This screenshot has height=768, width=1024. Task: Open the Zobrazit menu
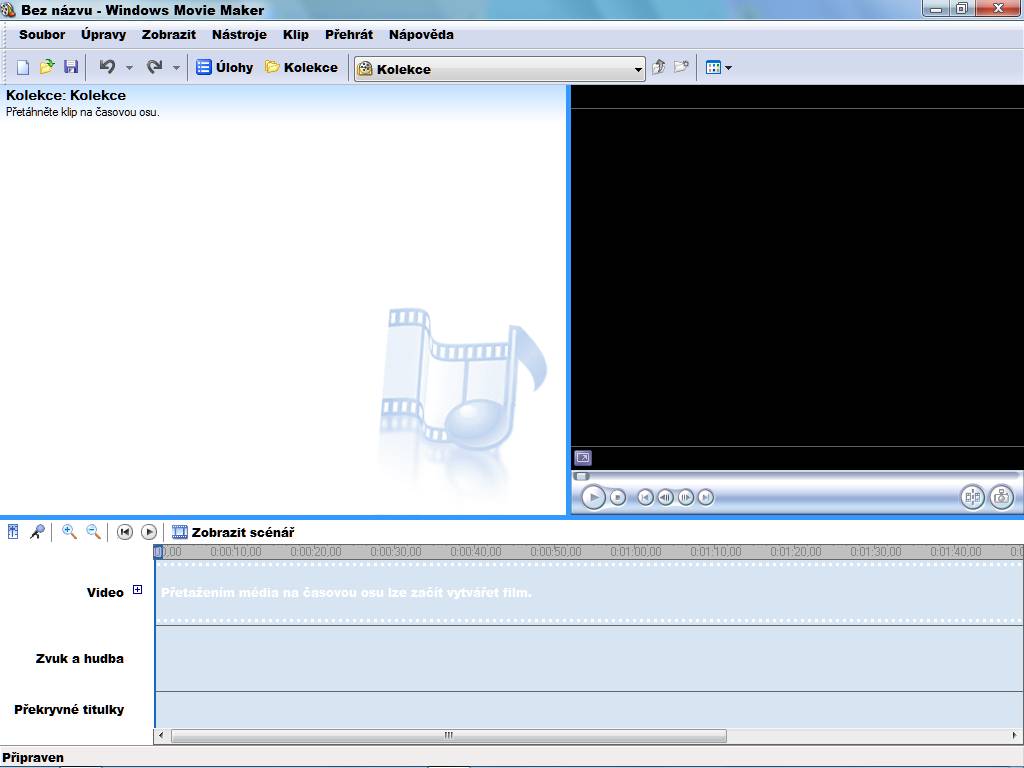(x=168, y=35)
